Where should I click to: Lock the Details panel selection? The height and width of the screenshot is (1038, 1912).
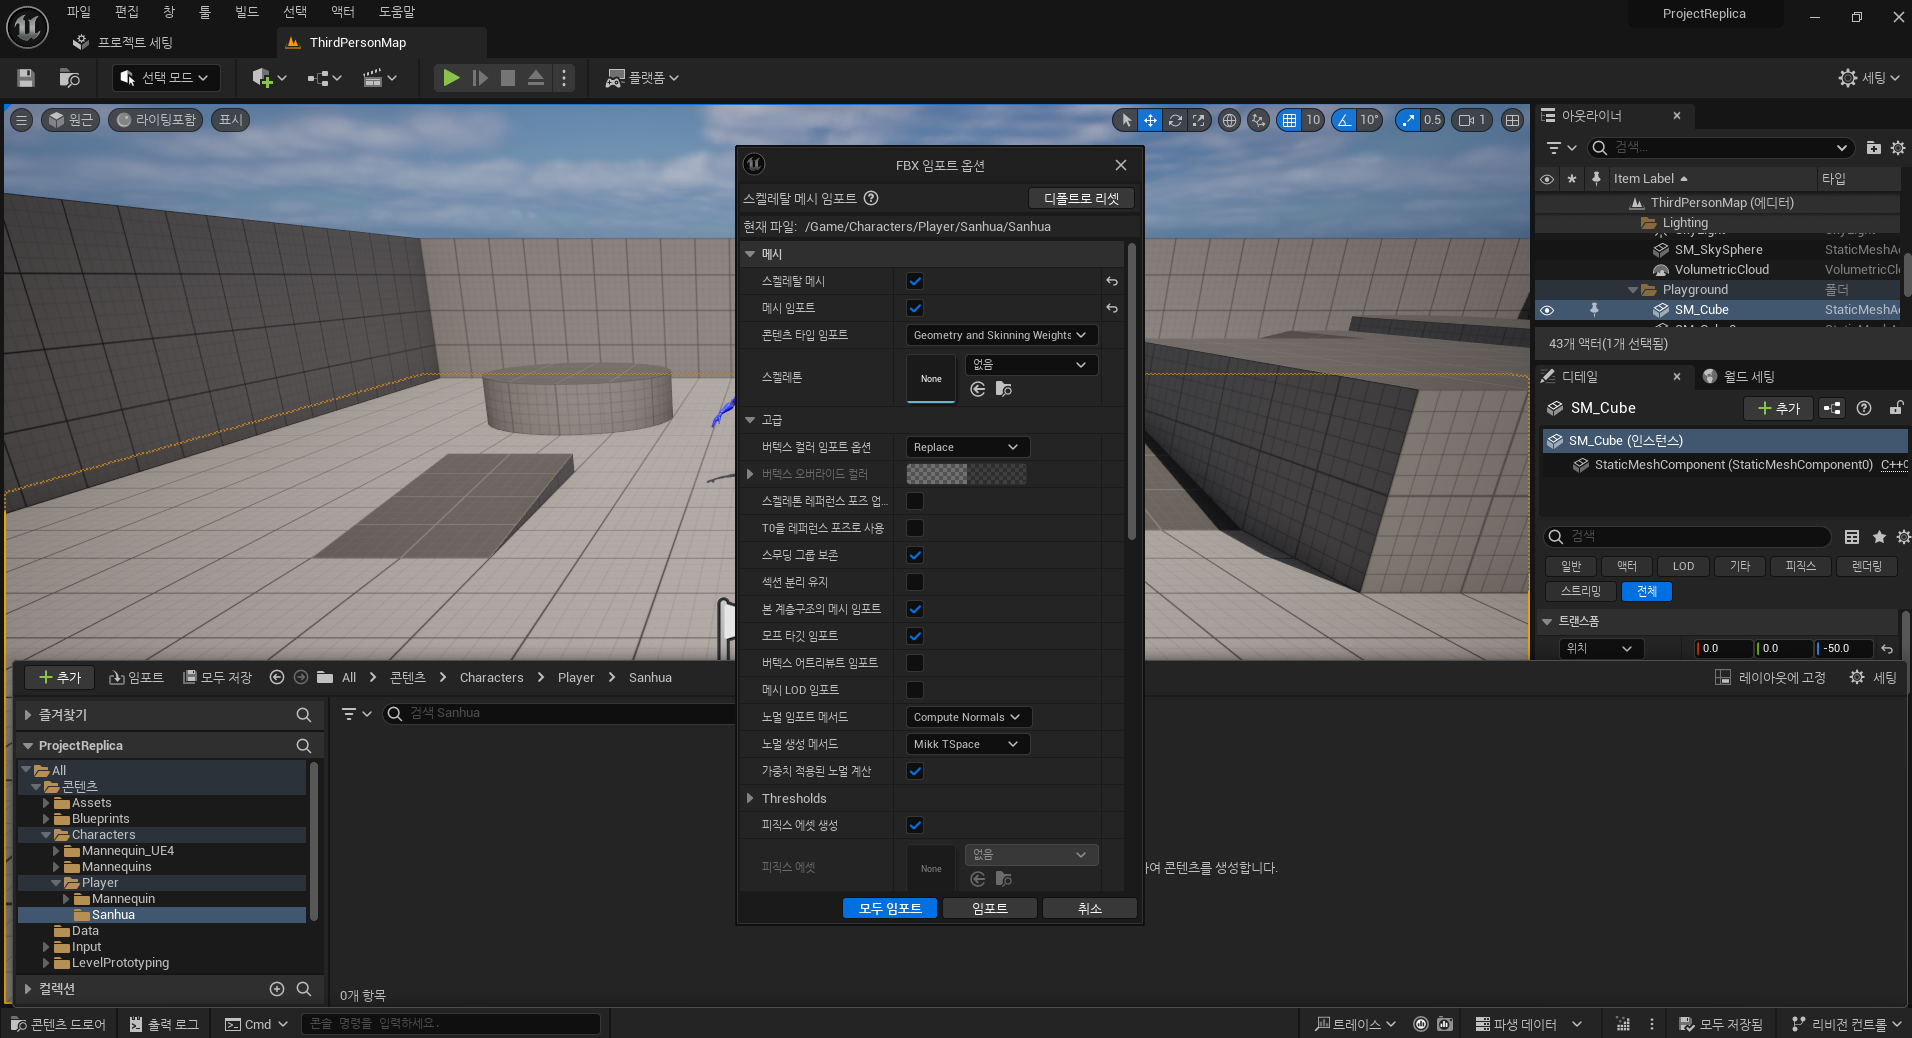tap(1896, 408)
